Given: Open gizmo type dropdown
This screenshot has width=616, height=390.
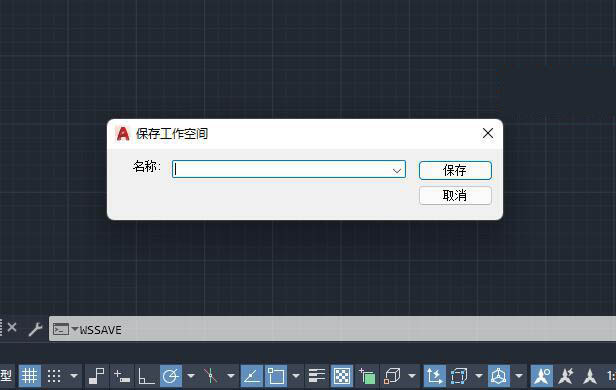Looking at the screenshot, I should (x=519, y=376).
